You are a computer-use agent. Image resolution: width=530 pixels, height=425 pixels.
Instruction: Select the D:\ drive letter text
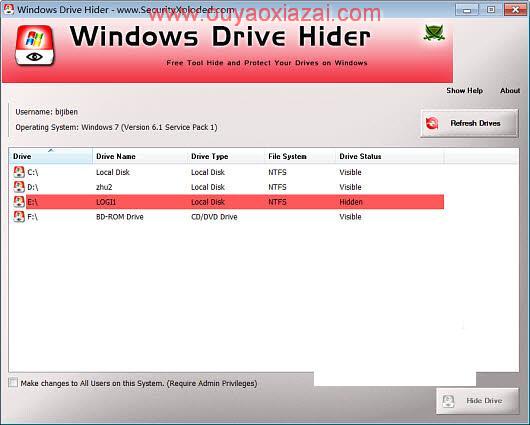point(33,187)
